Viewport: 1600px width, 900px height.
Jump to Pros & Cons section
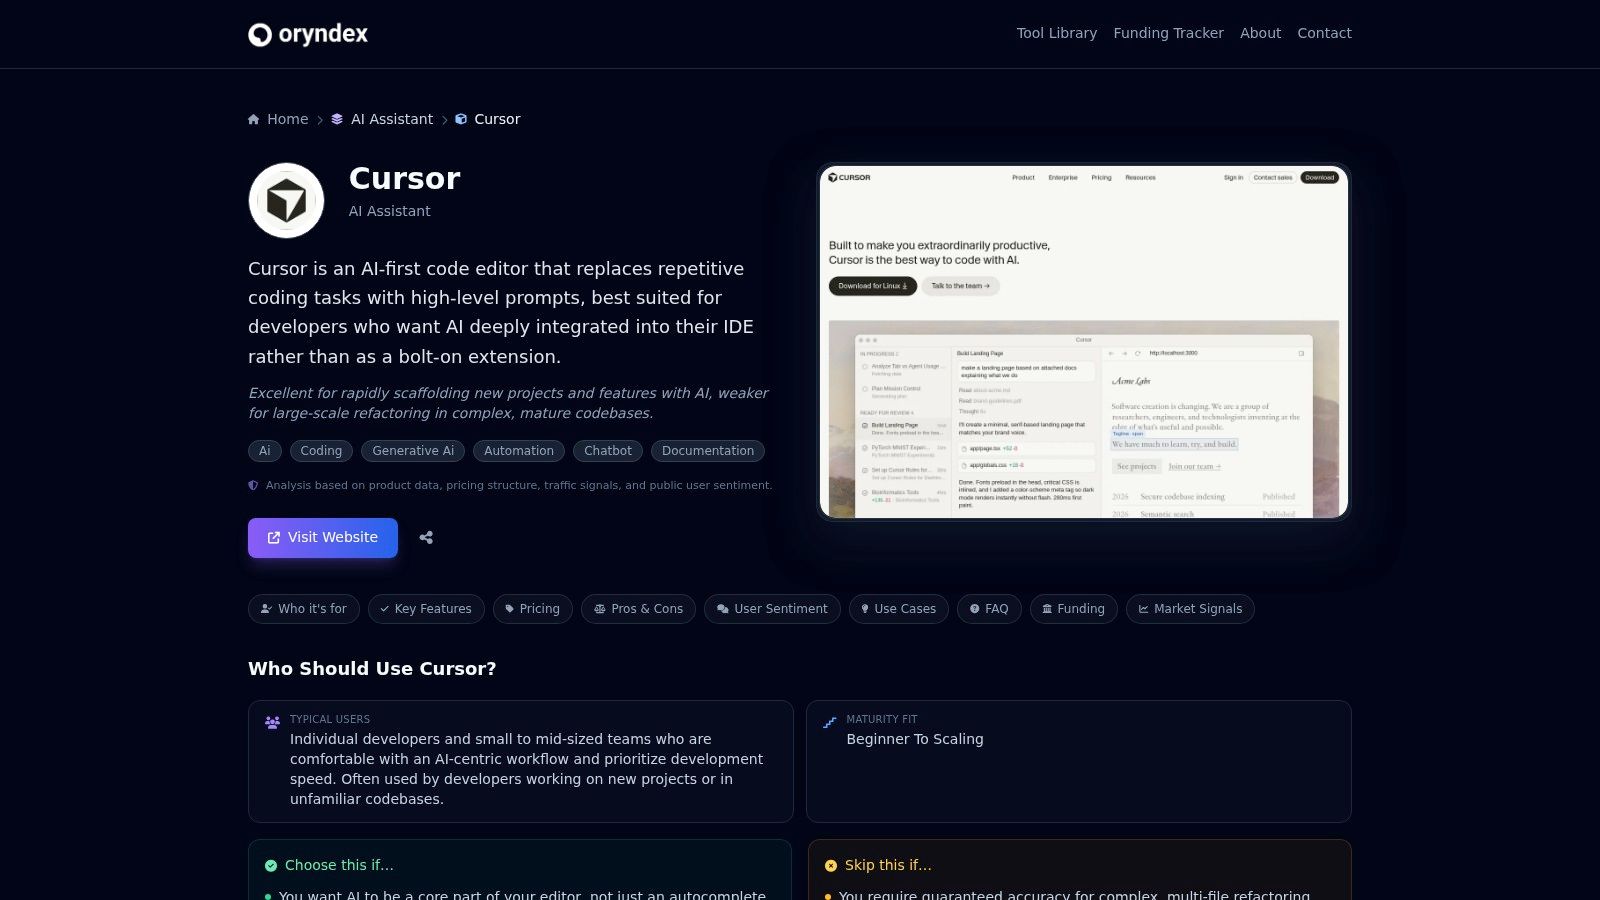(x=638, y=609)
